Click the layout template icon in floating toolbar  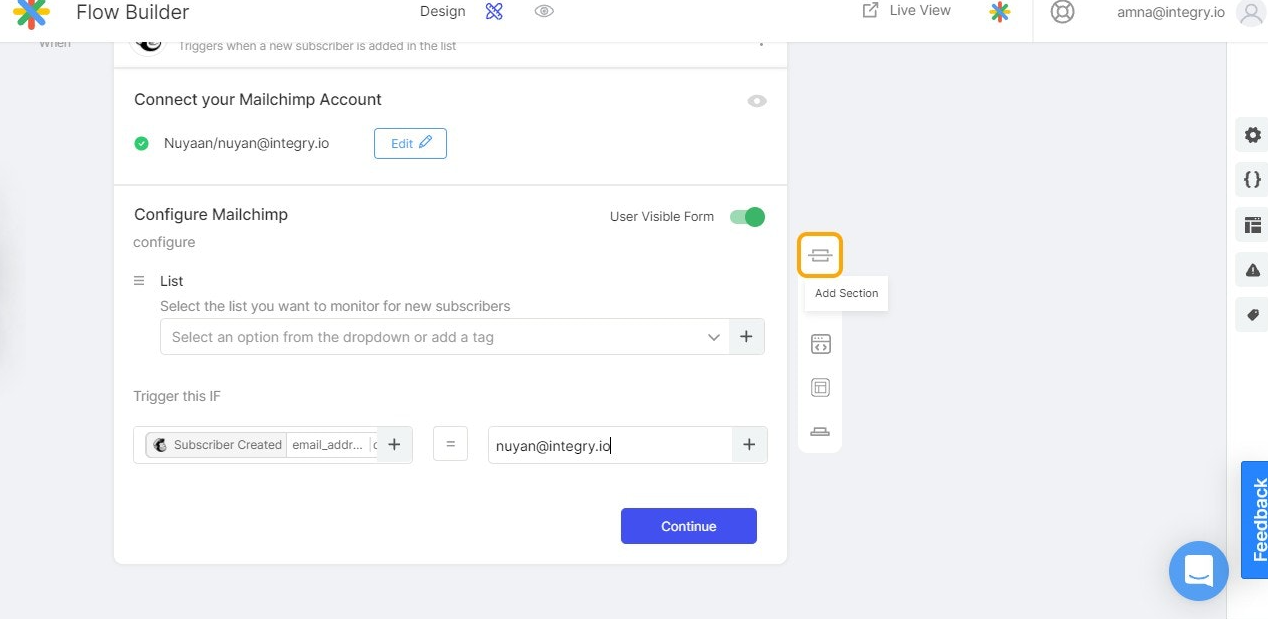pyautogui.click(x=820, y=388)
